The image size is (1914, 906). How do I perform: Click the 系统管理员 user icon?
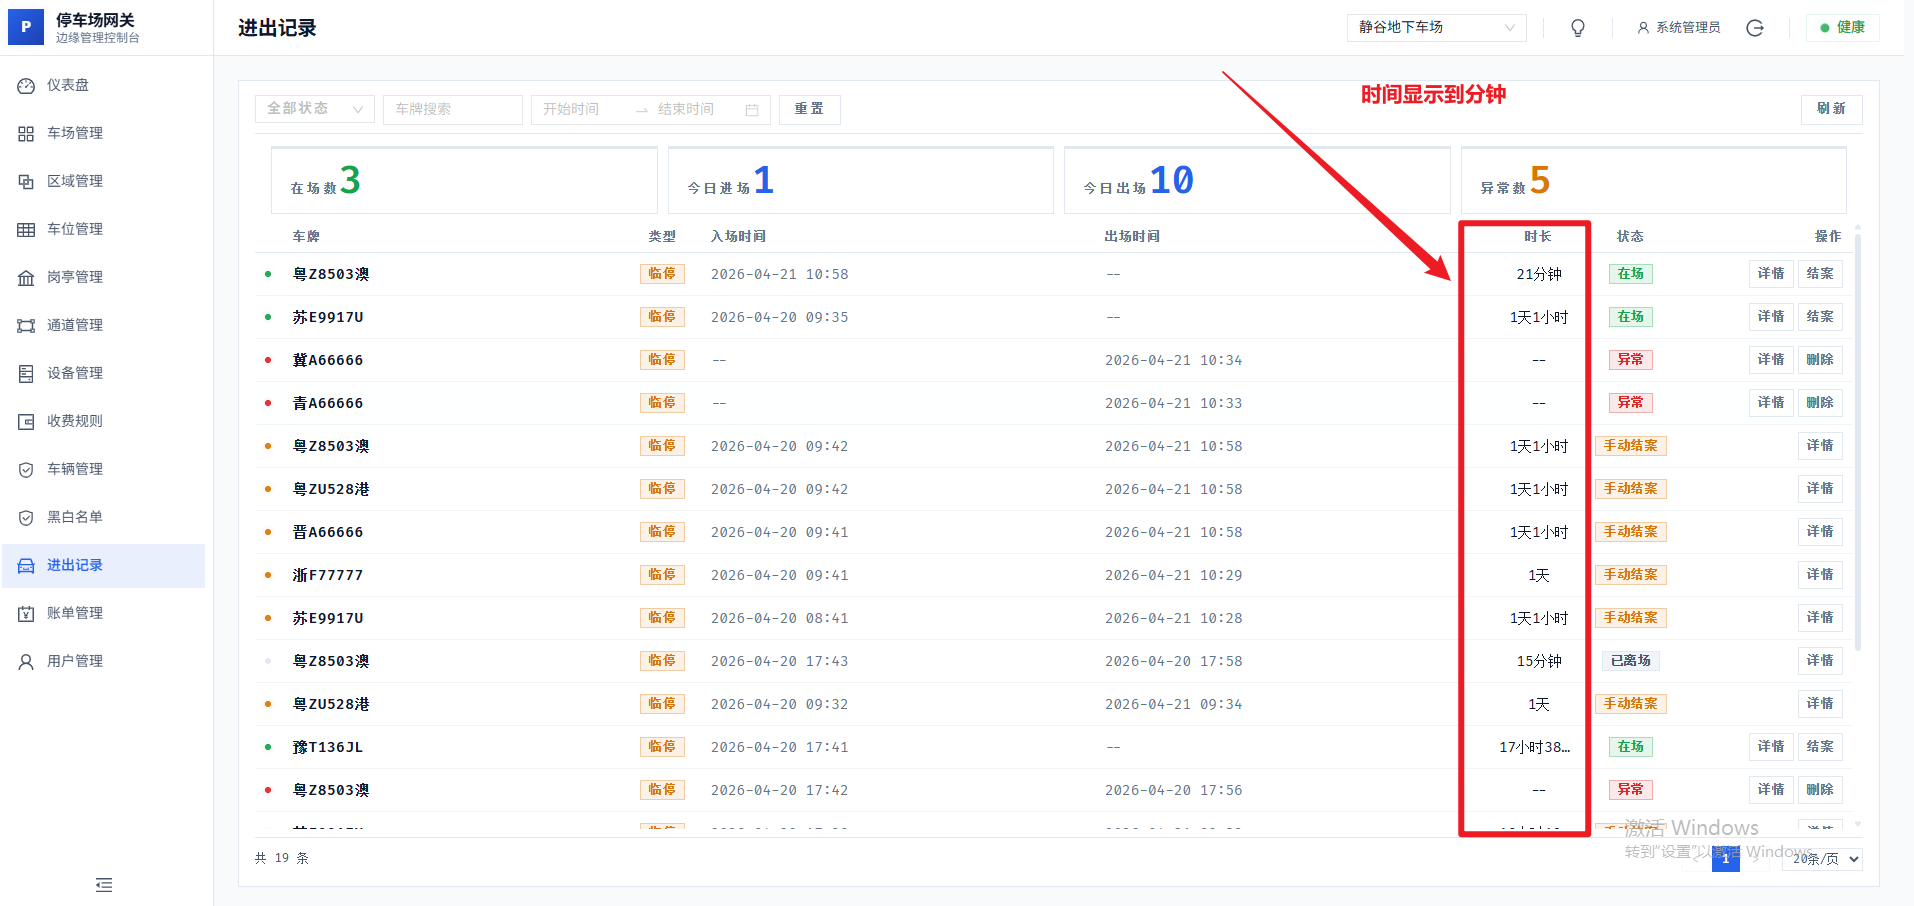[1643, 28]
